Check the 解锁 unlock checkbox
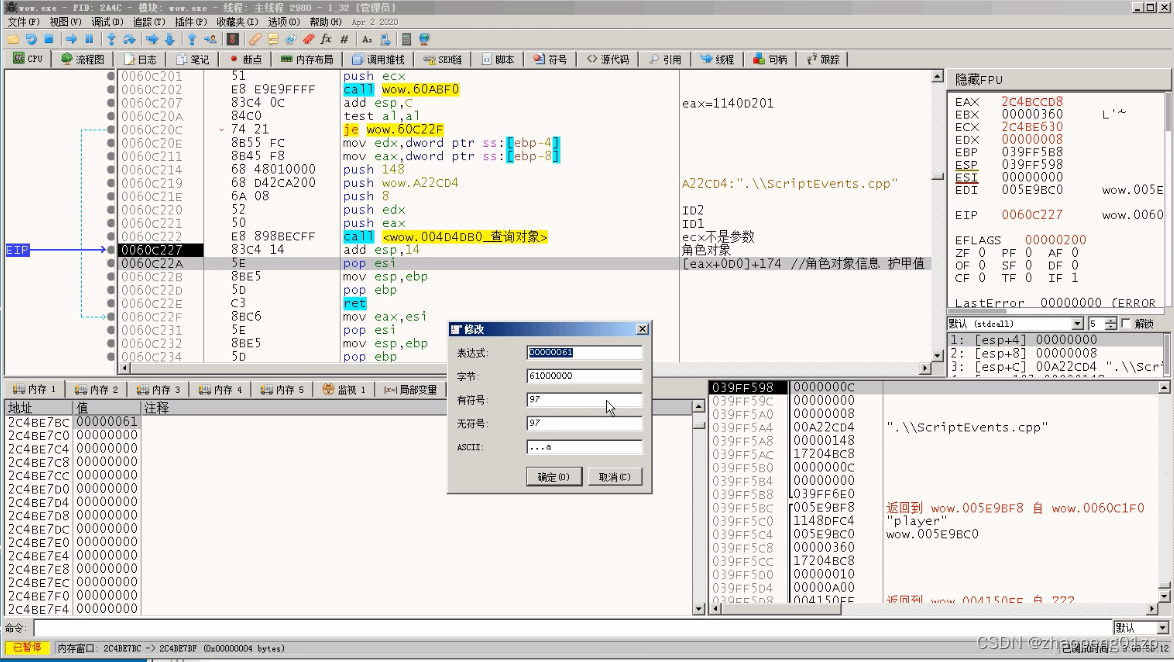Viewport: 1174px width, 662px height. 1126,324
